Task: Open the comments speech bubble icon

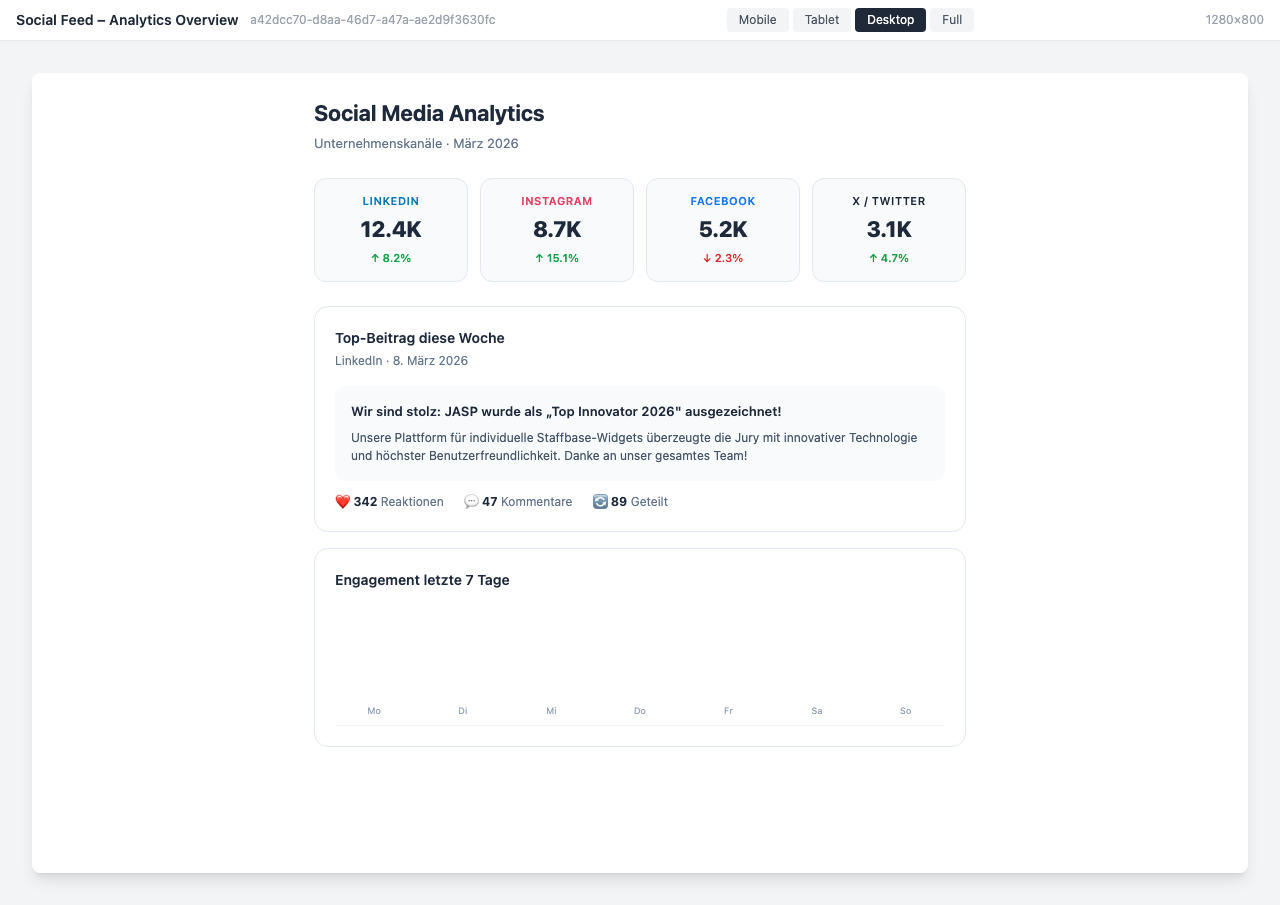Action: click(x=470, y=501)
